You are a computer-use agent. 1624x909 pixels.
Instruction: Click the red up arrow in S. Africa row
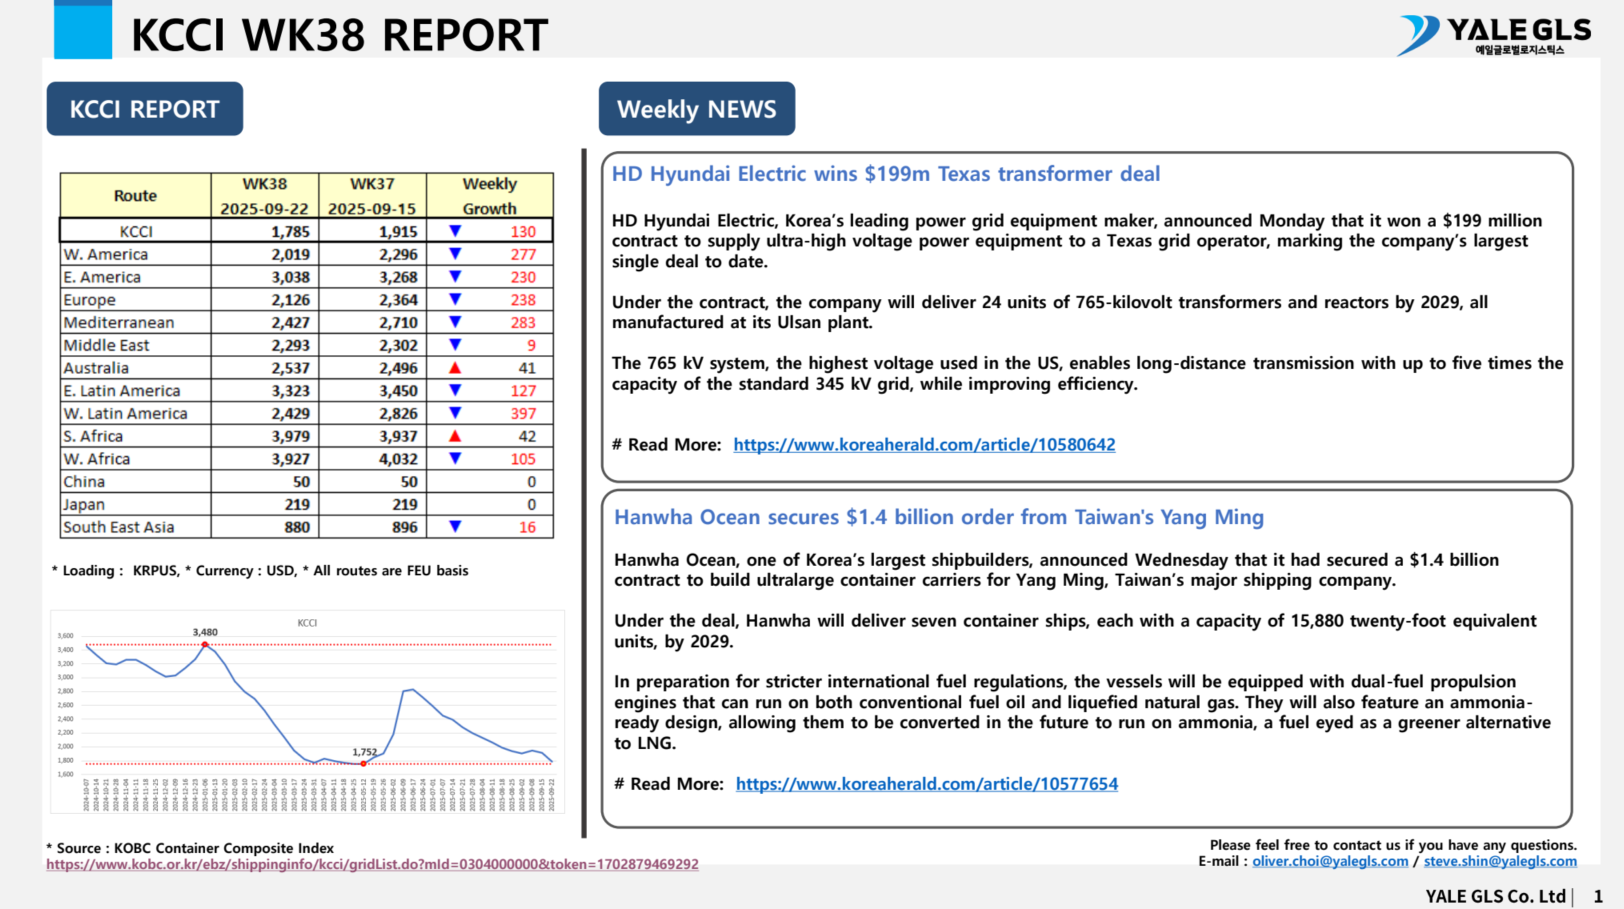tap(455, 436)
